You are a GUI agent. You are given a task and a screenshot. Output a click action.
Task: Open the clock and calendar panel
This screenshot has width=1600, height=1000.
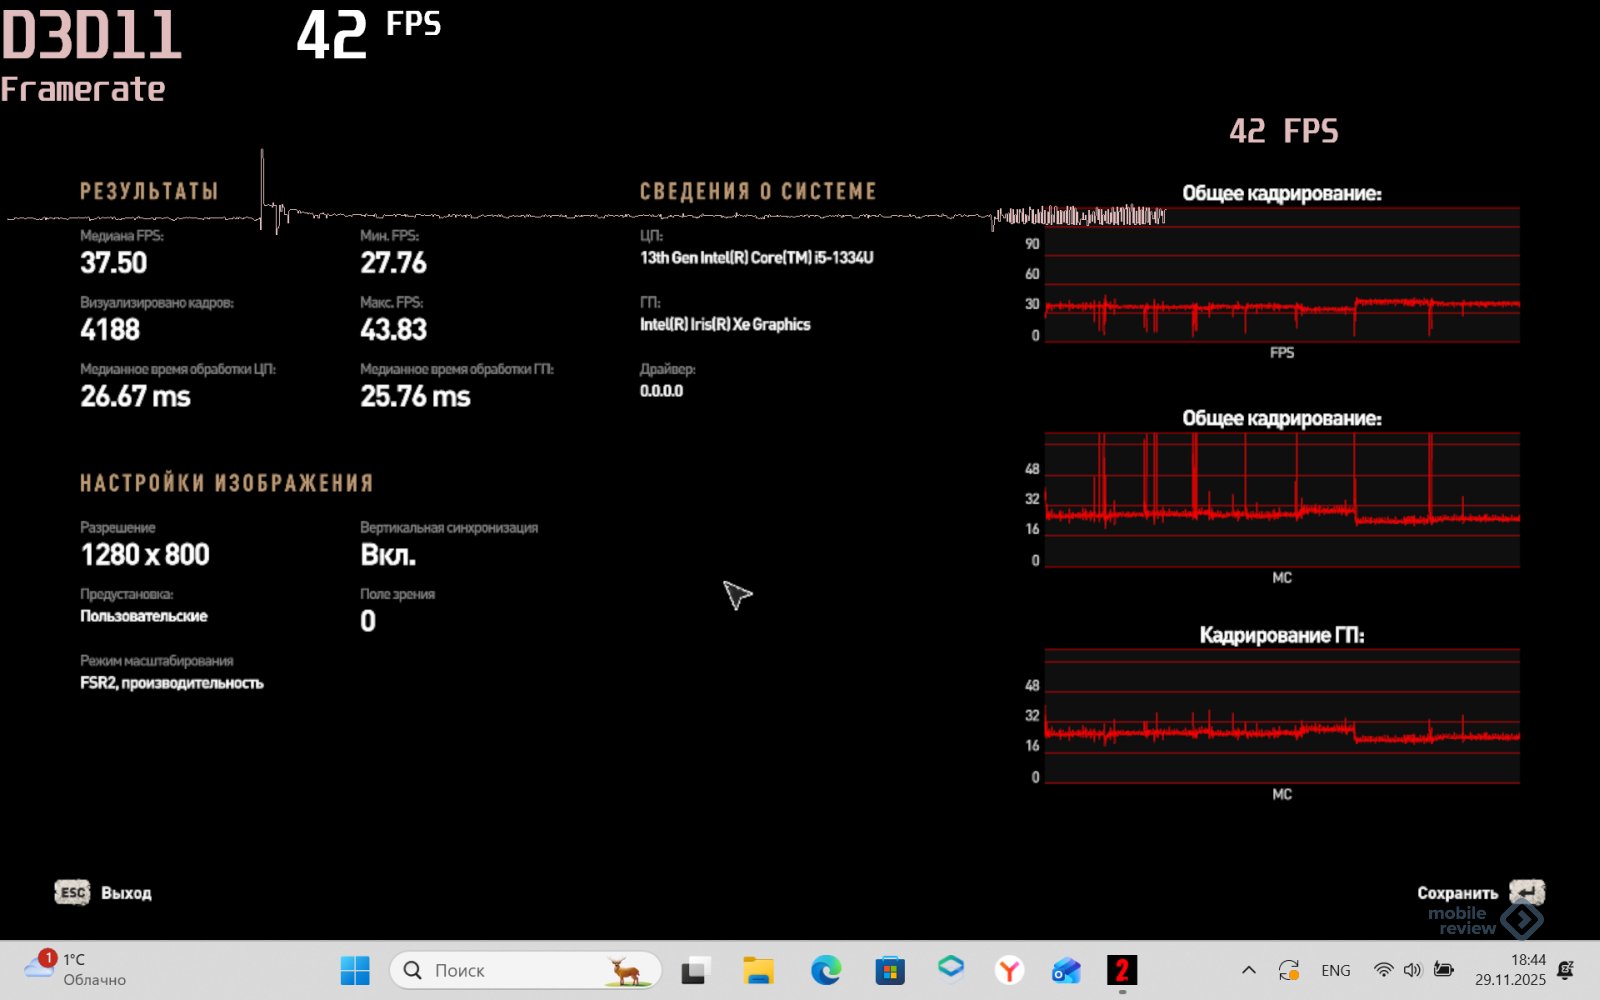[1510, 970]
